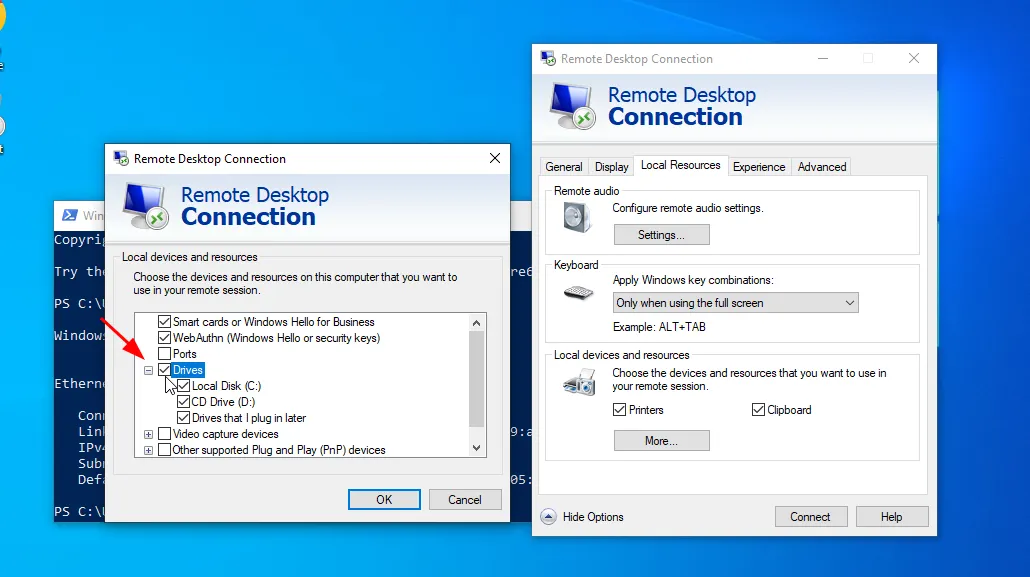Click the Hide Options arrow icon

(548, 517)
